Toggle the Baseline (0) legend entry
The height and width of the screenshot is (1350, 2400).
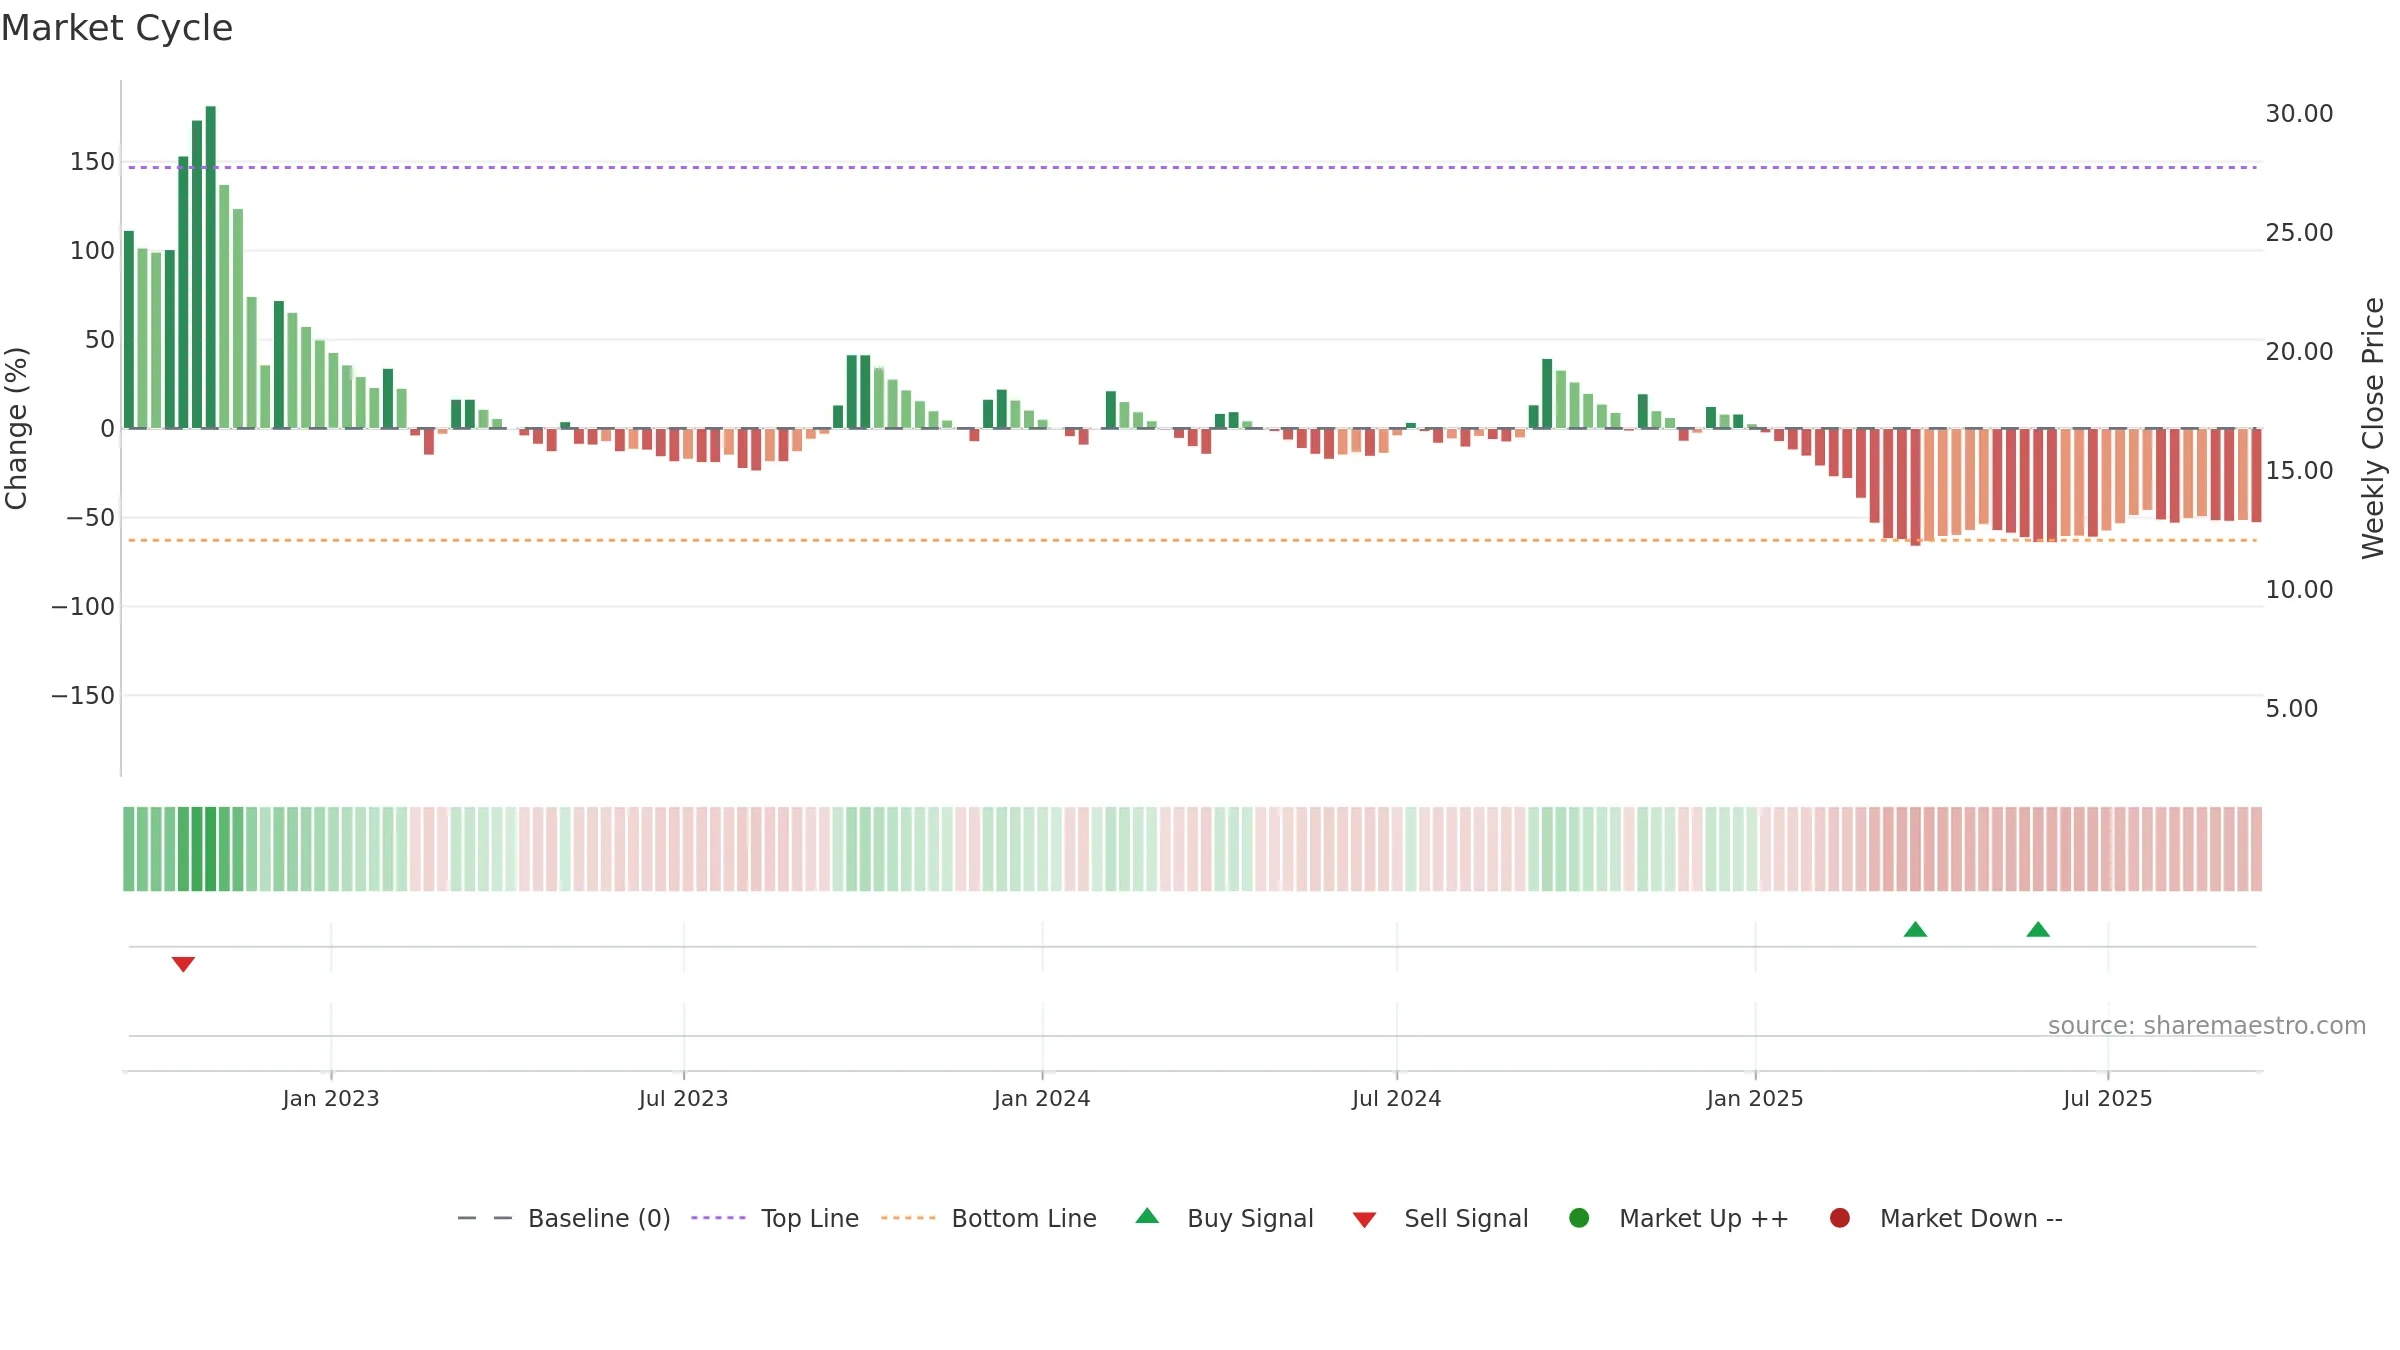tap(564, 1218)
